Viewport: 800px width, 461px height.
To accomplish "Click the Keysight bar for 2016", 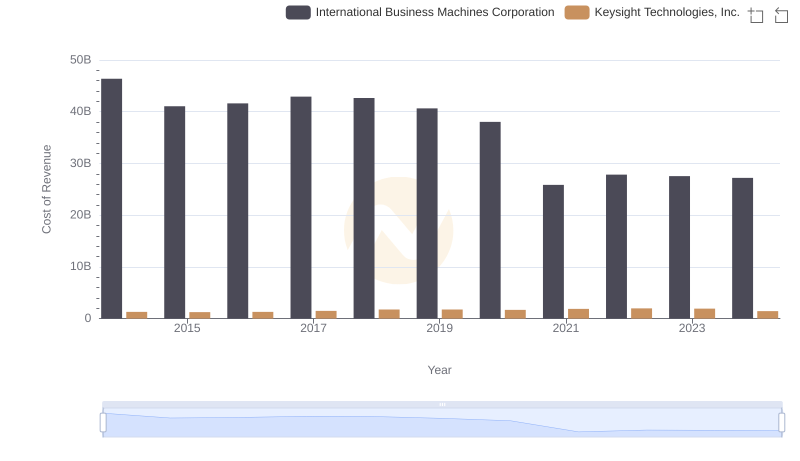I will point(263,315).
